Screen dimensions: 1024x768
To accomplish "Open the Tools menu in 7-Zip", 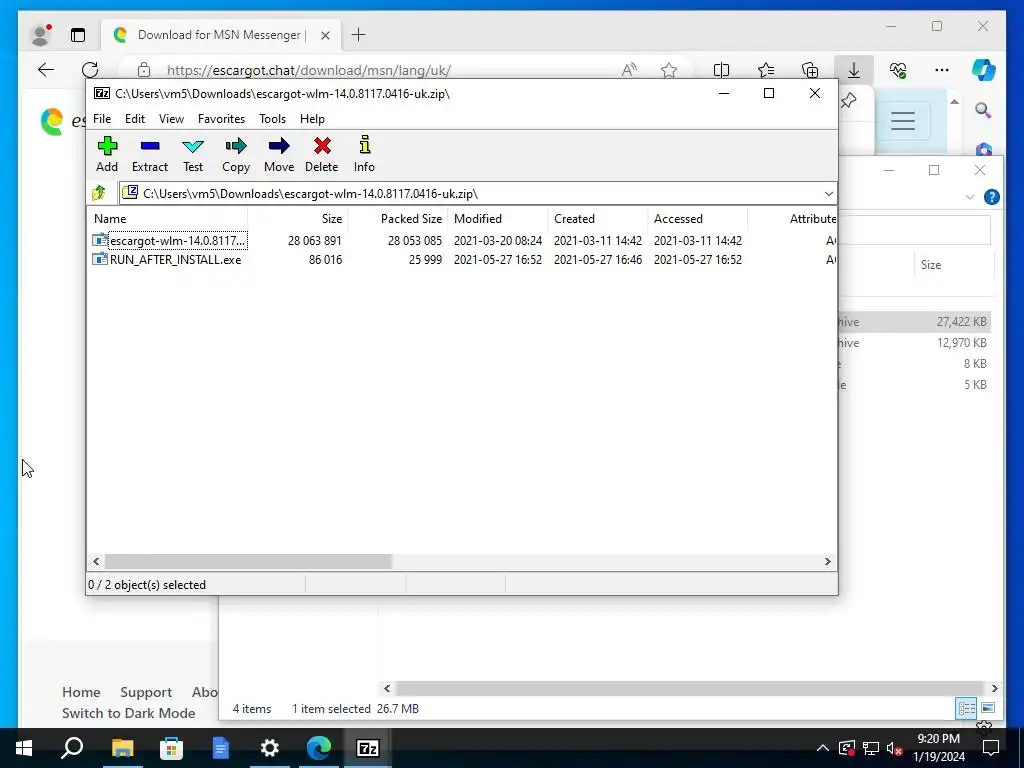I will [x=272, y=119].
